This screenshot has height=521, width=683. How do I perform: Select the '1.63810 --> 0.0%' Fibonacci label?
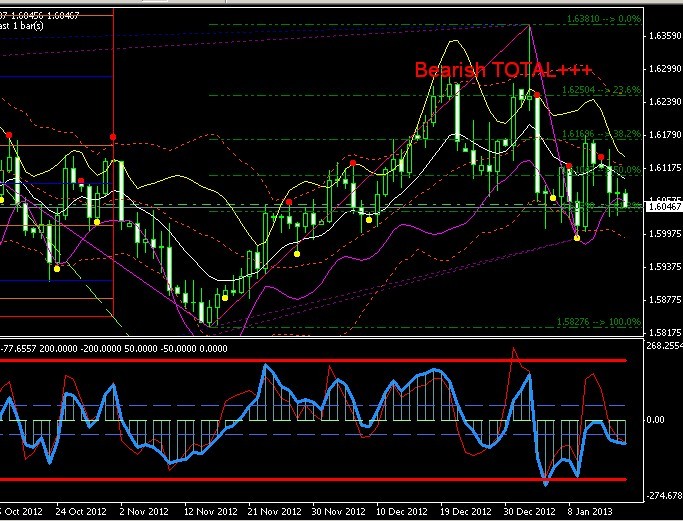pyautogui.click(x=604, y=19)
